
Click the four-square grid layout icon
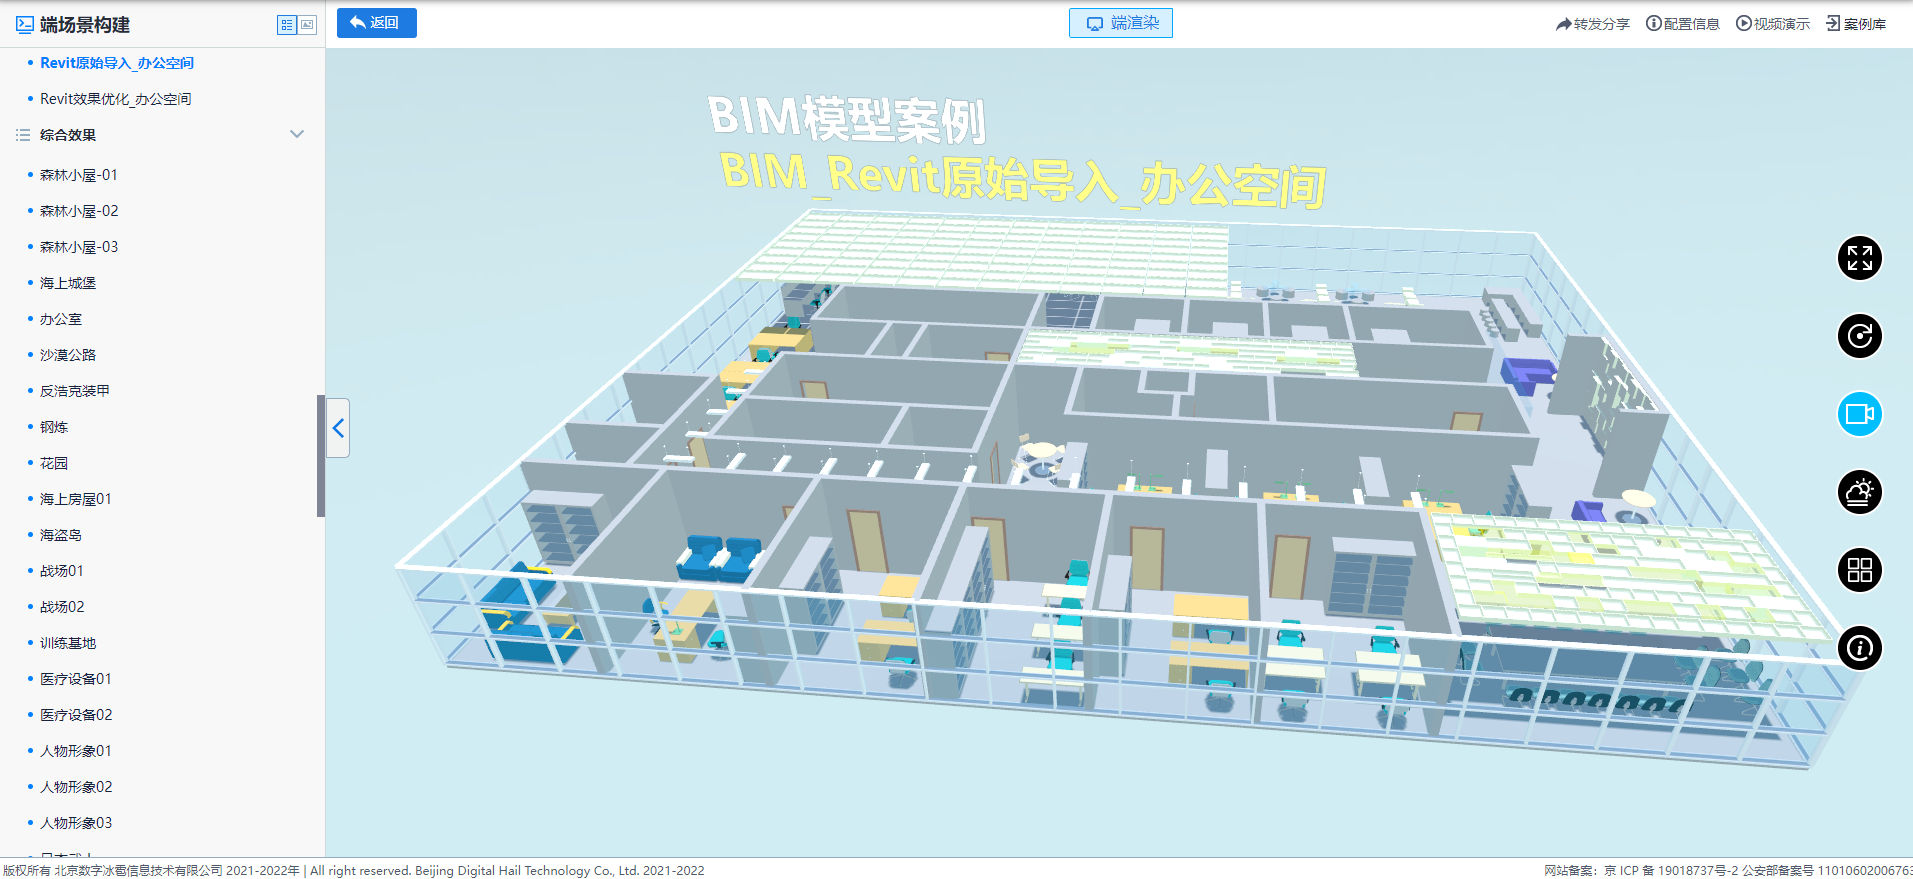click(x=1859, y=570)
